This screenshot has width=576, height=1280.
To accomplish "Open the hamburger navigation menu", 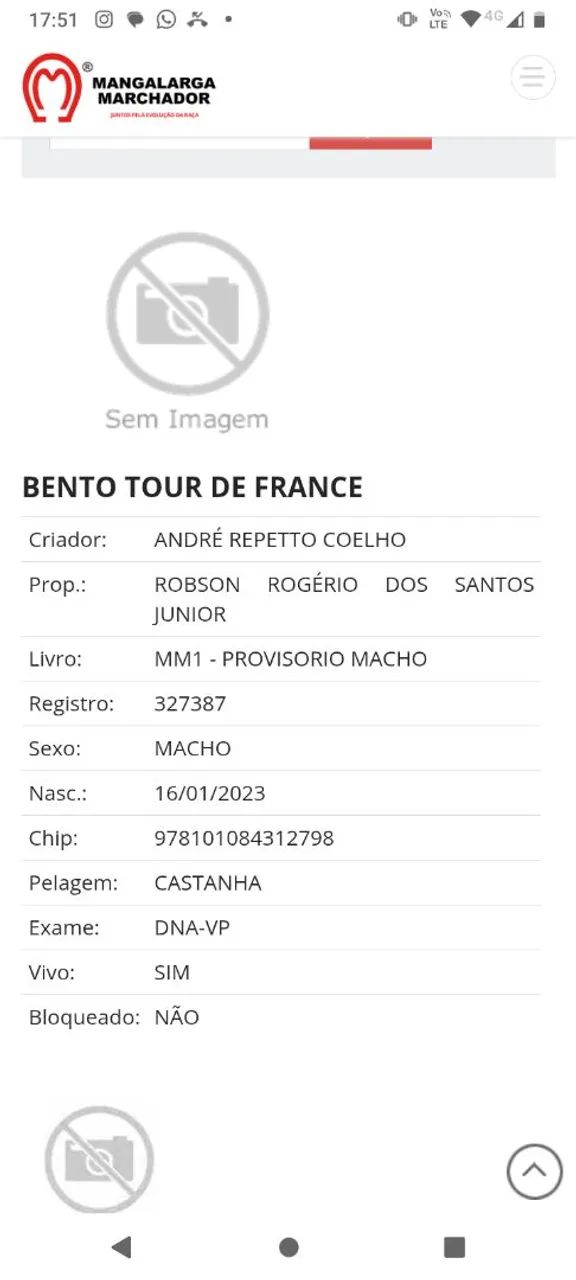I will 533,77.
